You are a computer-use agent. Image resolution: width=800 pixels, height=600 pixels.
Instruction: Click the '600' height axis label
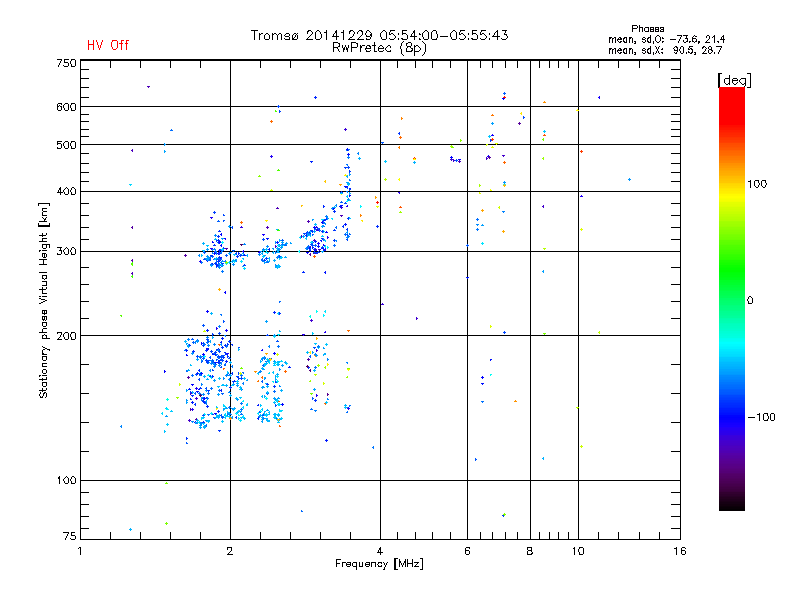click(x=67, y=107)
